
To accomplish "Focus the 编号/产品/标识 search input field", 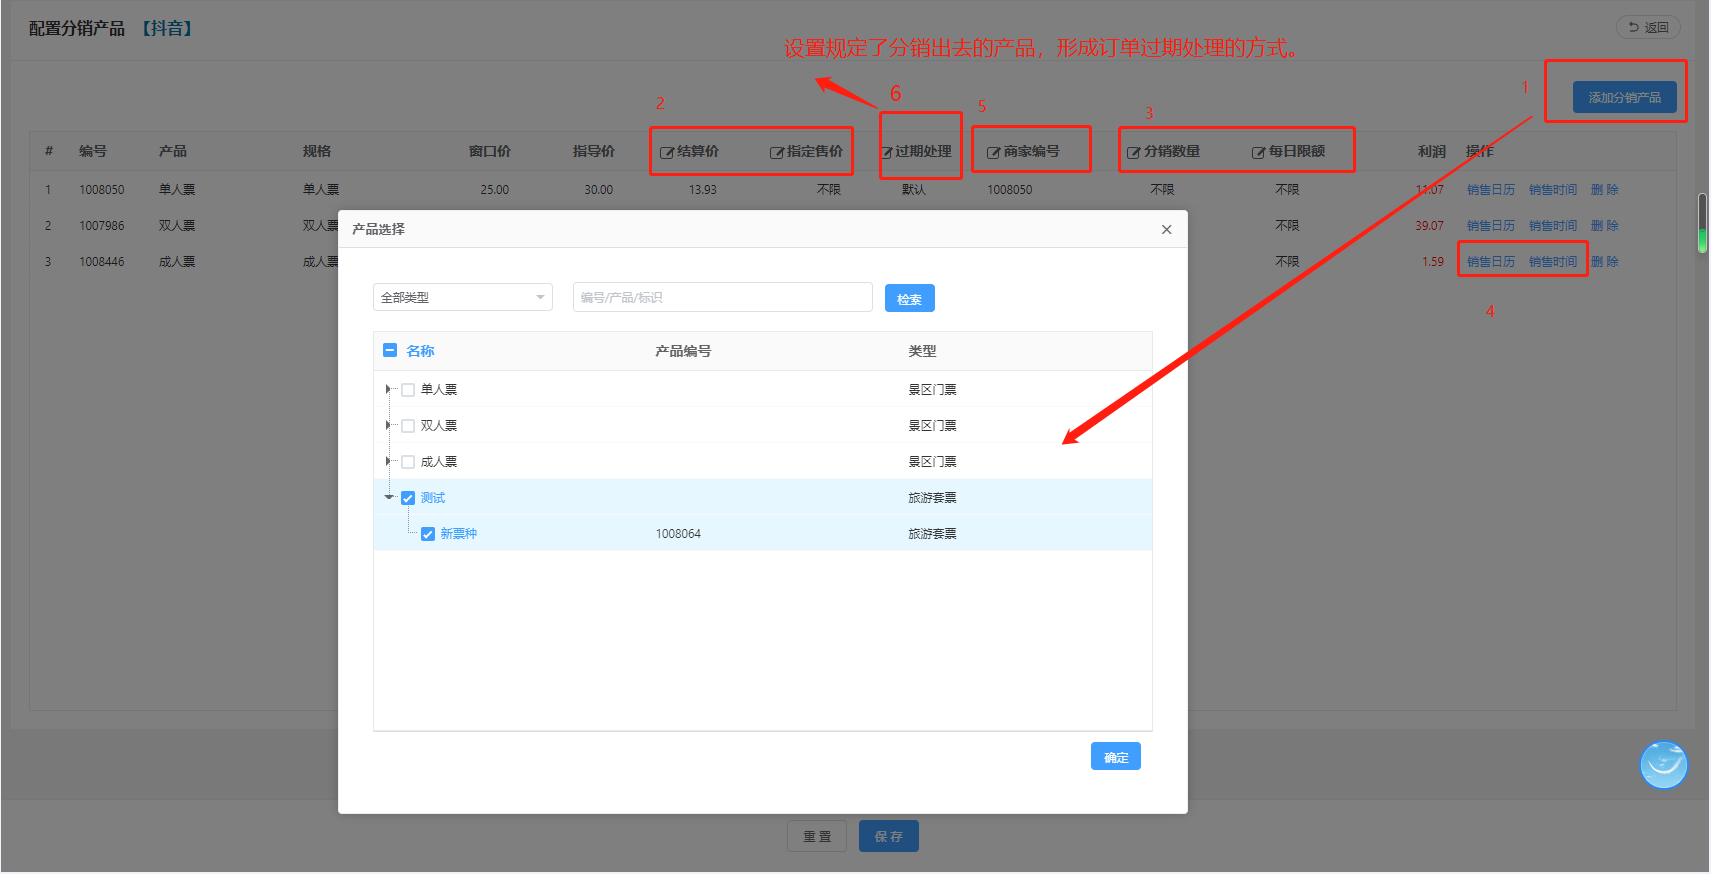I will (722, 298).
